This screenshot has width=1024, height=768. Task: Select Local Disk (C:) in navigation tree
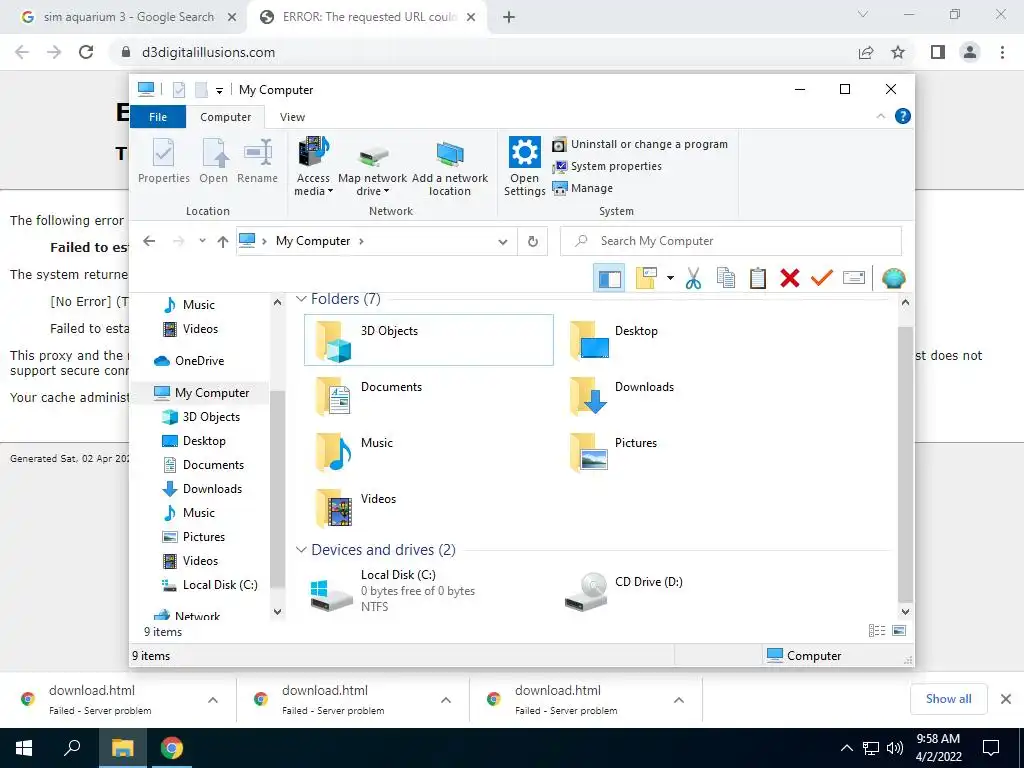tap(210, 585)
